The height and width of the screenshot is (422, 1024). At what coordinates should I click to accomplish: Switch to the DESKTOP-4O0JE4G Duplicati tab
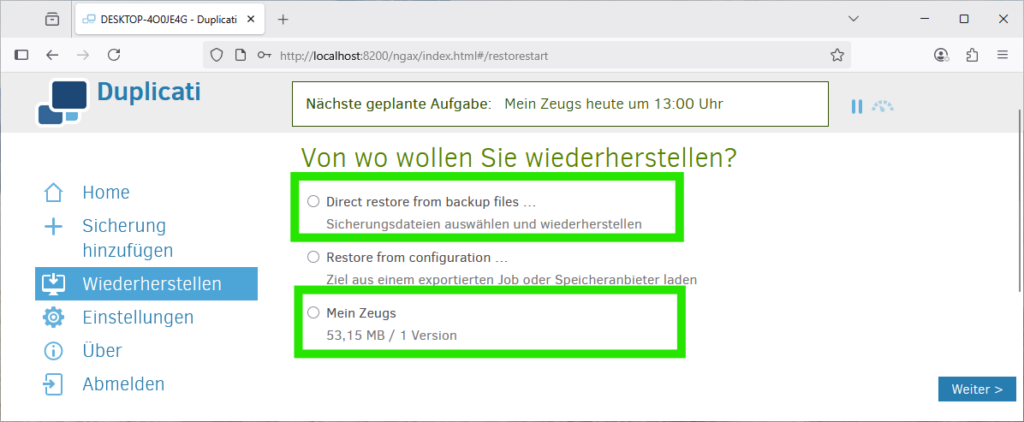[168, 20]
